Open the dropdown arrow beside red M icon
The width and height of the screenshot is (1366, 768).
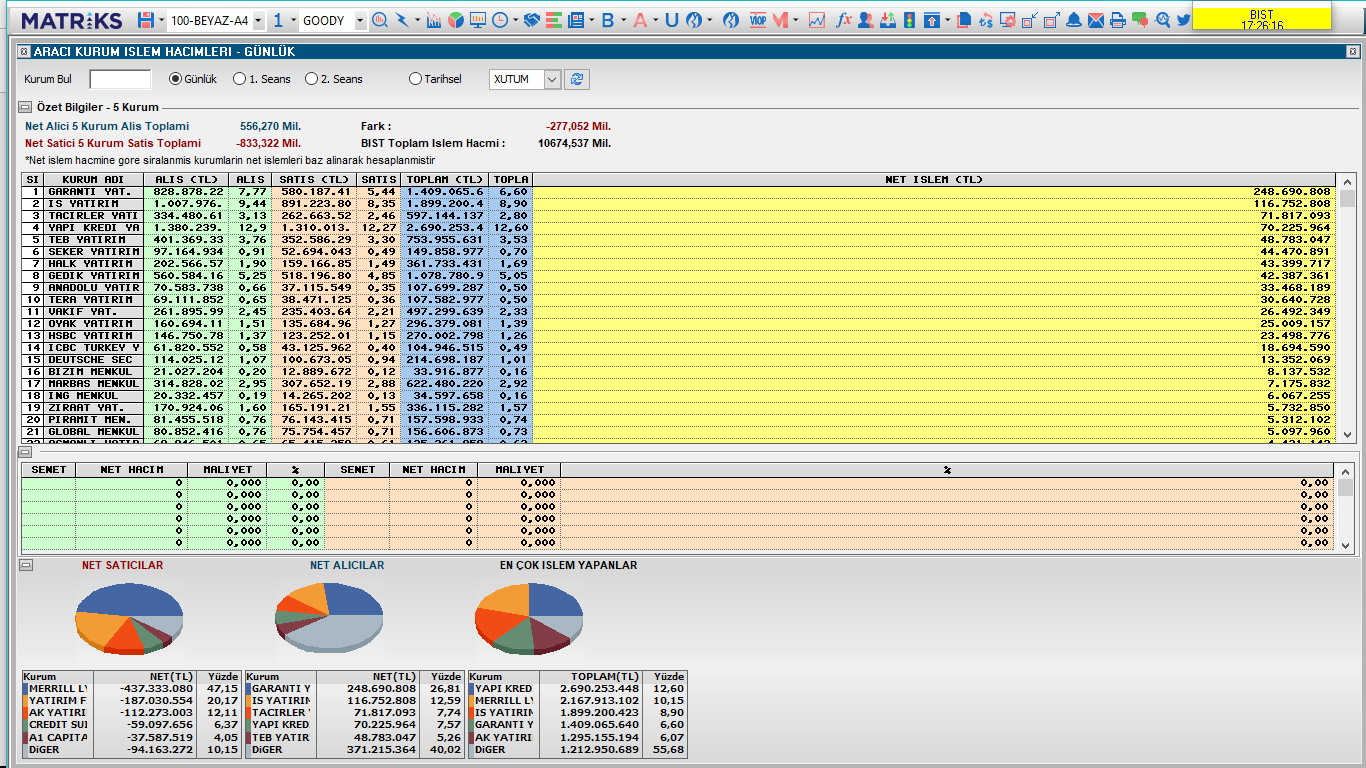(x=795, y=20)
